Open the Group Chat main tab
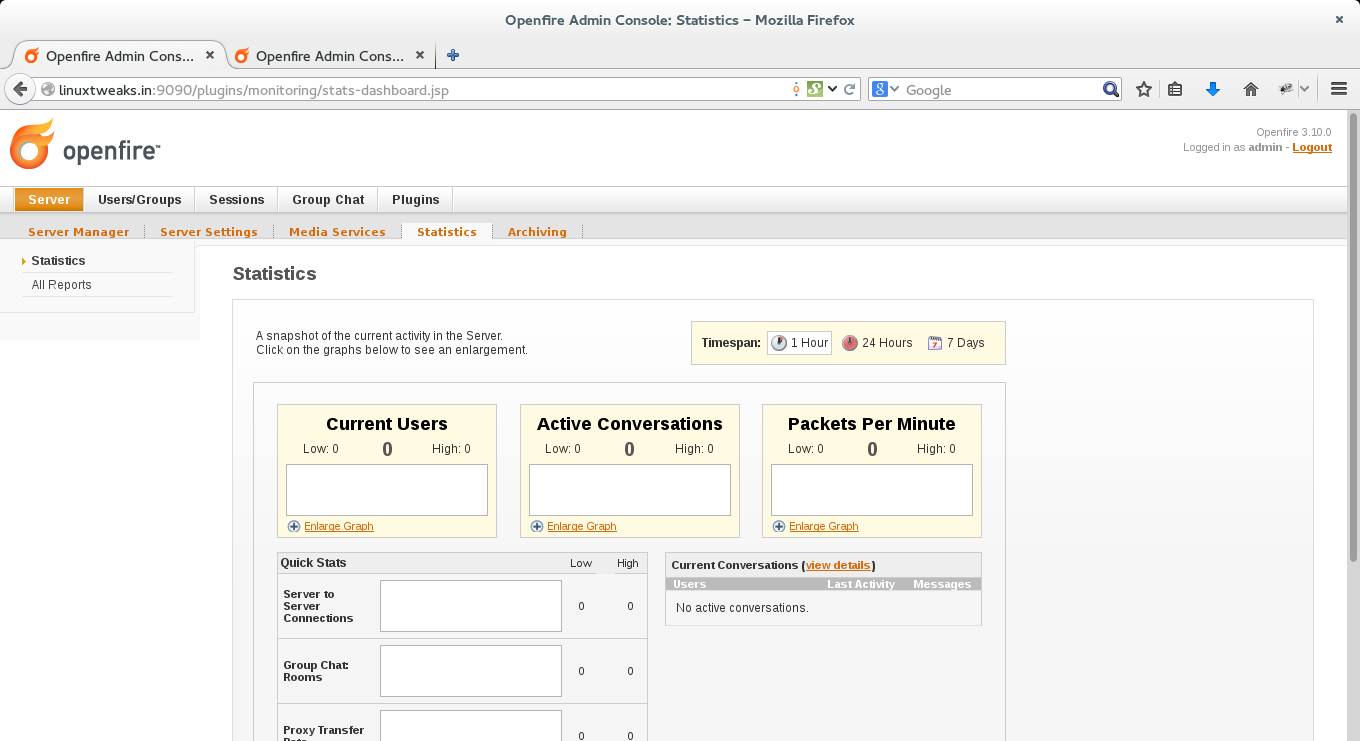The width and height of the screenshot is (1360, 741). [x=328, y=199]
